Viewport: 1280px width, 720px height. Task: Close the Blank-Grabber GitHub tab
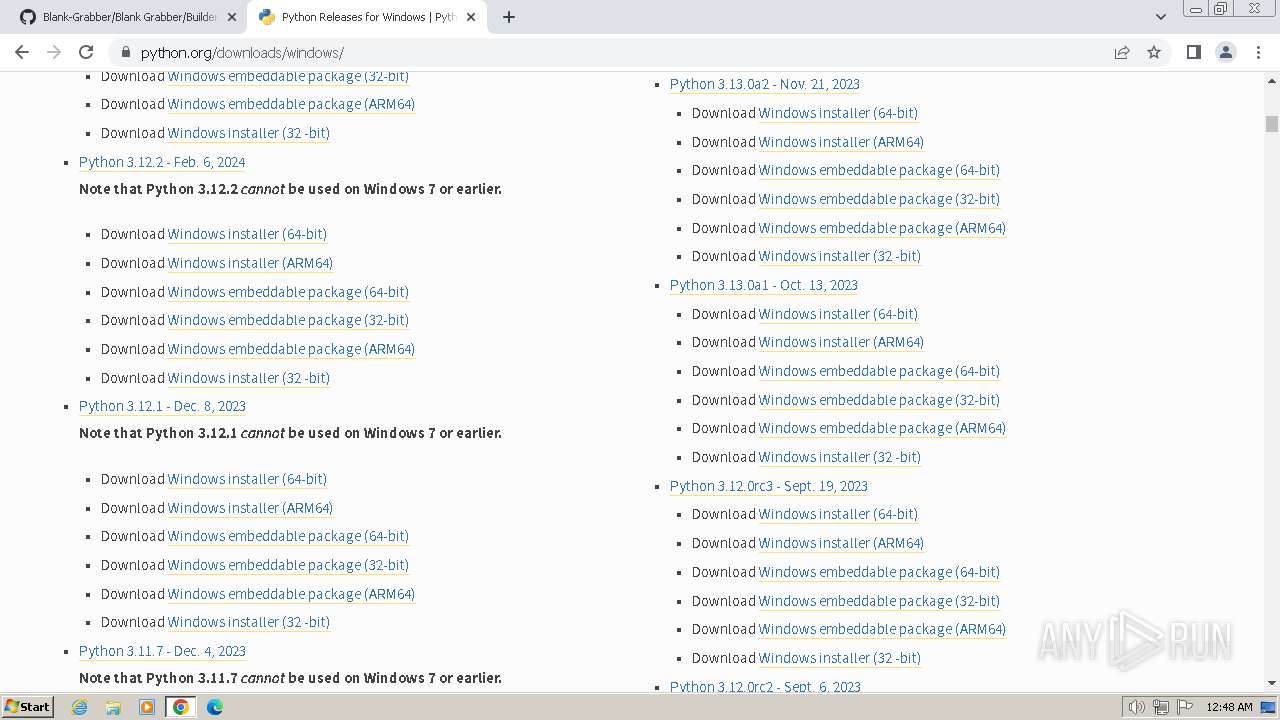[232, 17]
